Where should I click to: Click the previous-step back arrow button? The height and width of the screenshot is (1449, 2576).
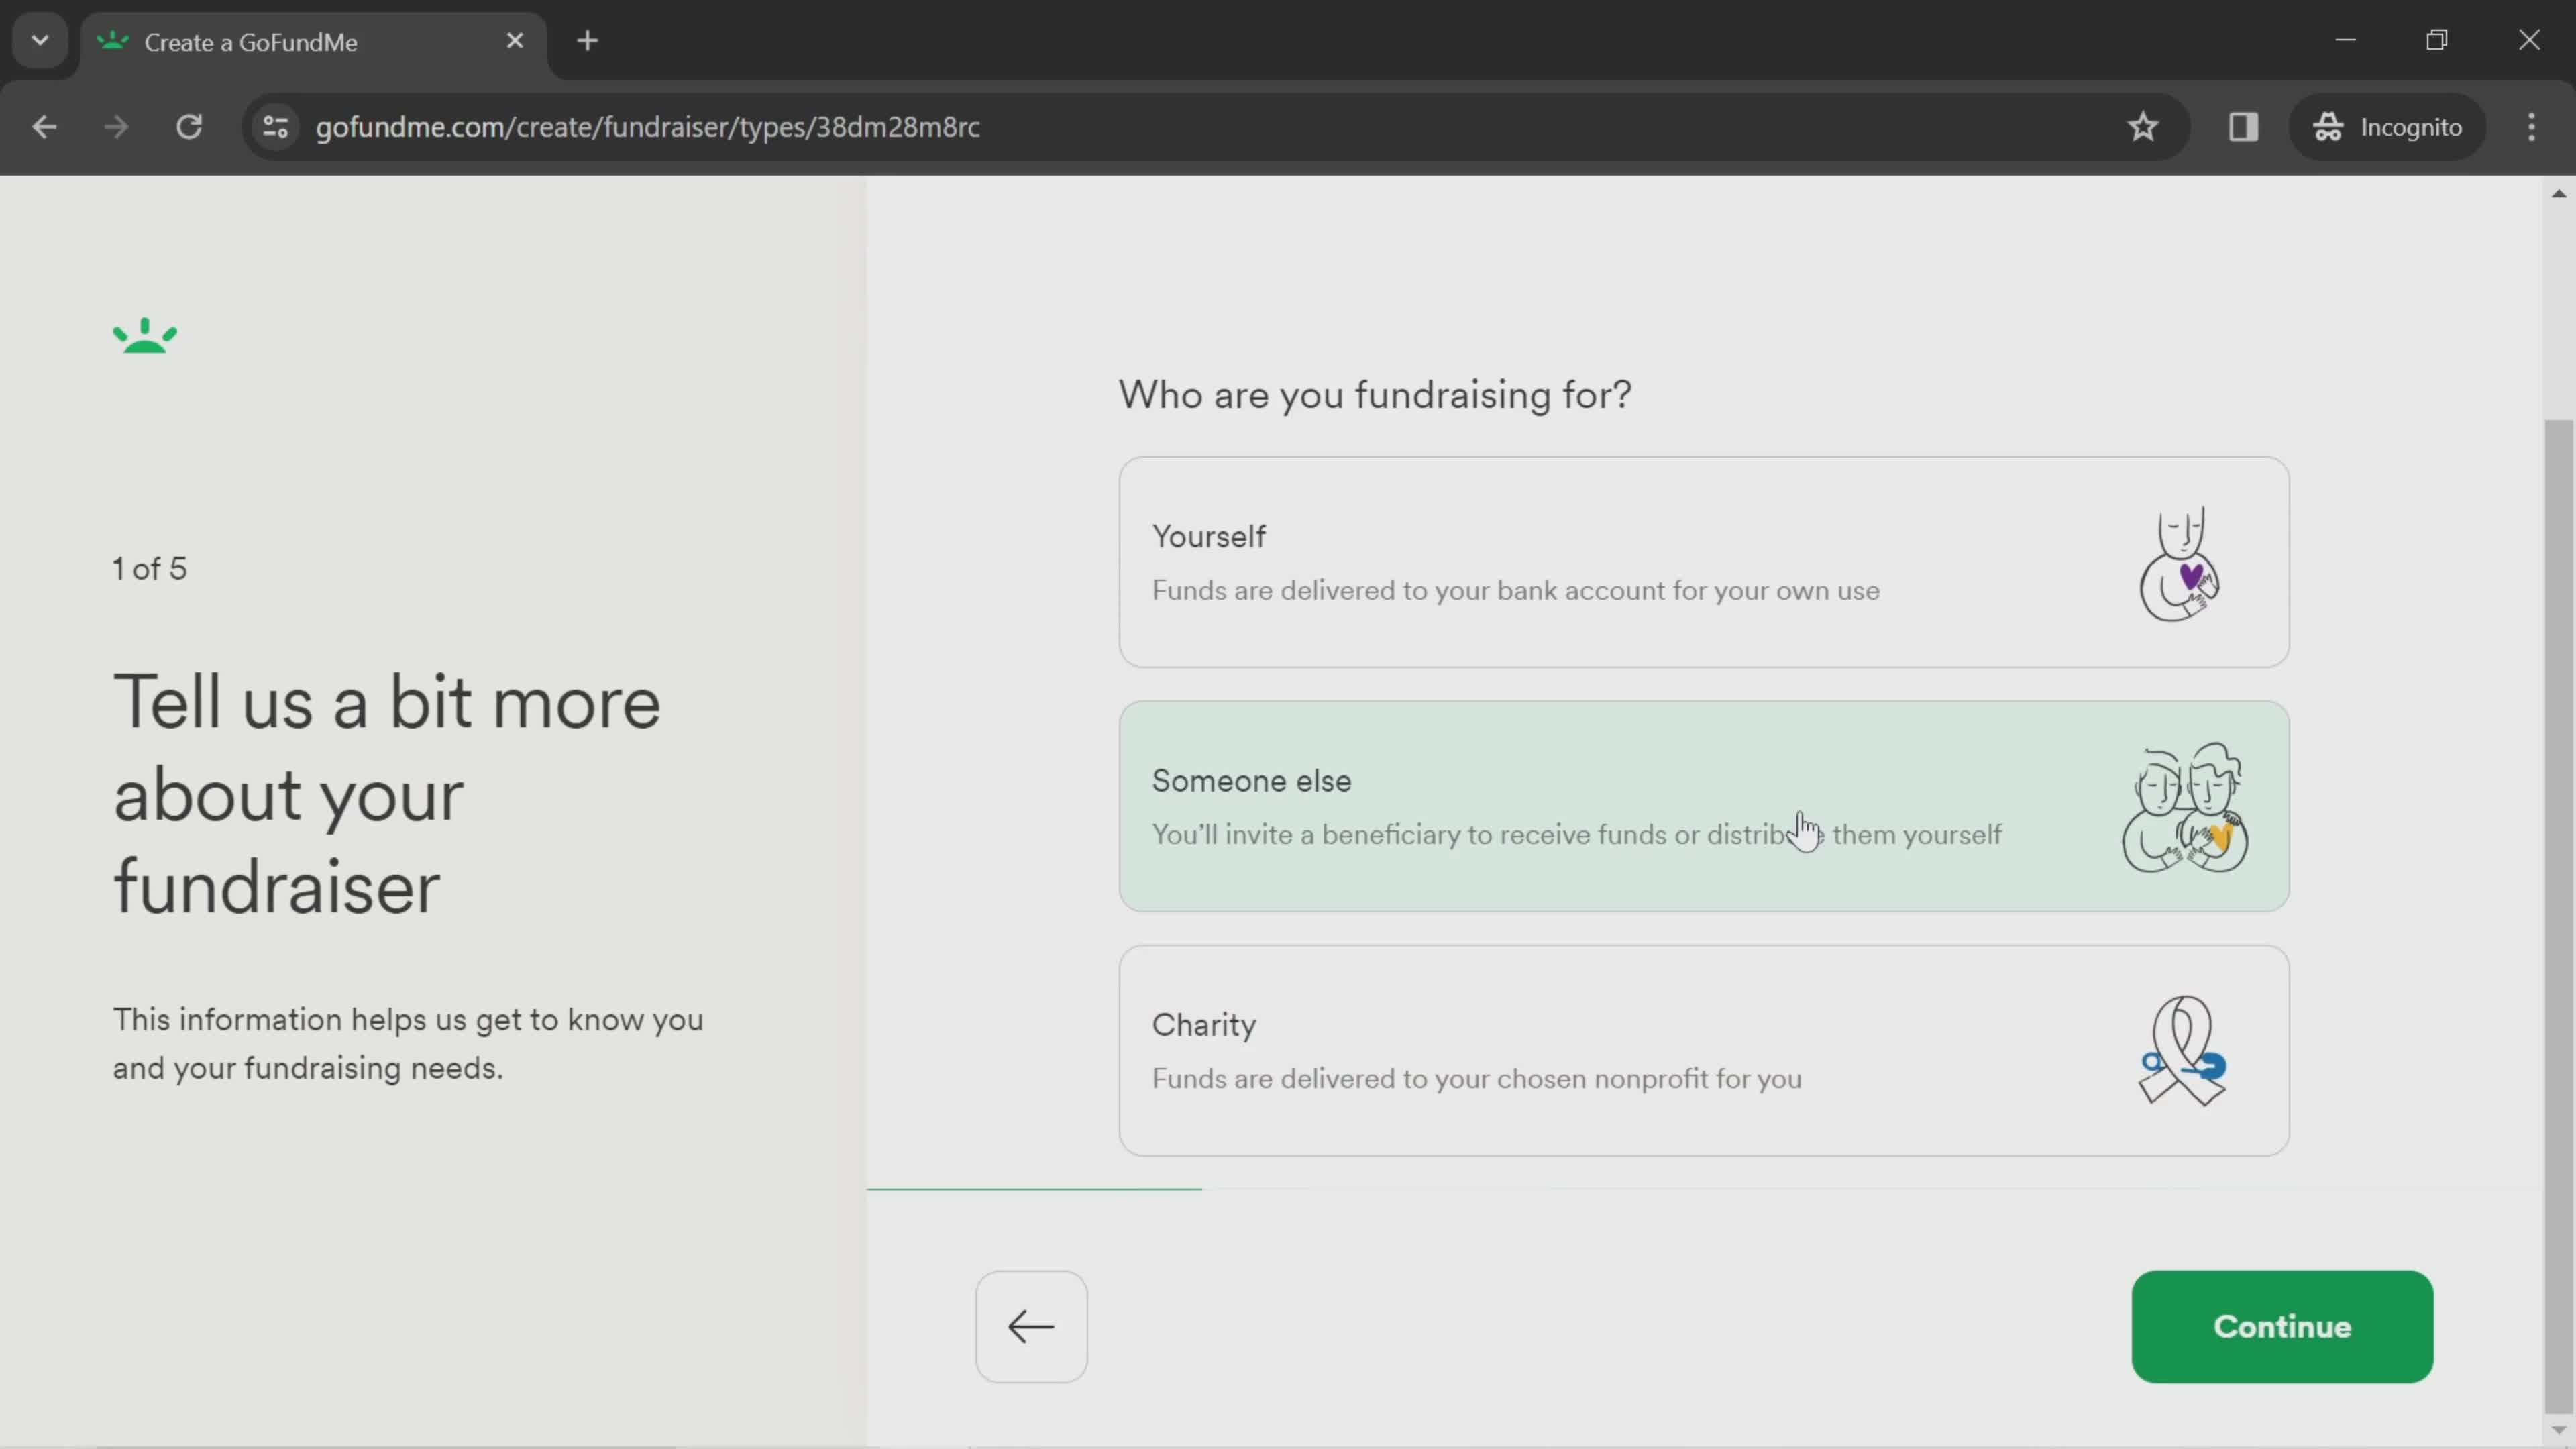click(1031, 1327)
